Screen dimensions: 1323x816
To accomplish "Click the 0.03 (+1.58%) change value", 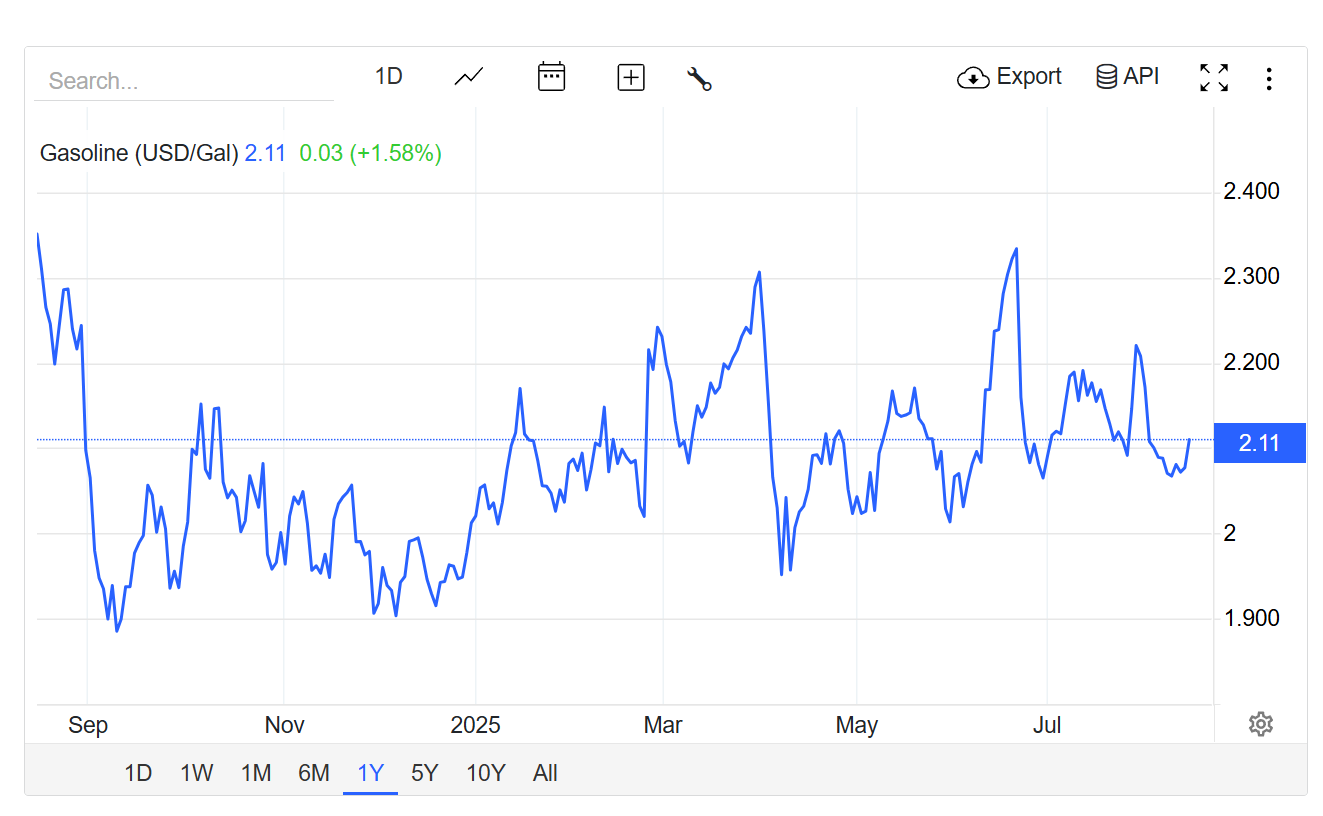I will pos(370,153).
